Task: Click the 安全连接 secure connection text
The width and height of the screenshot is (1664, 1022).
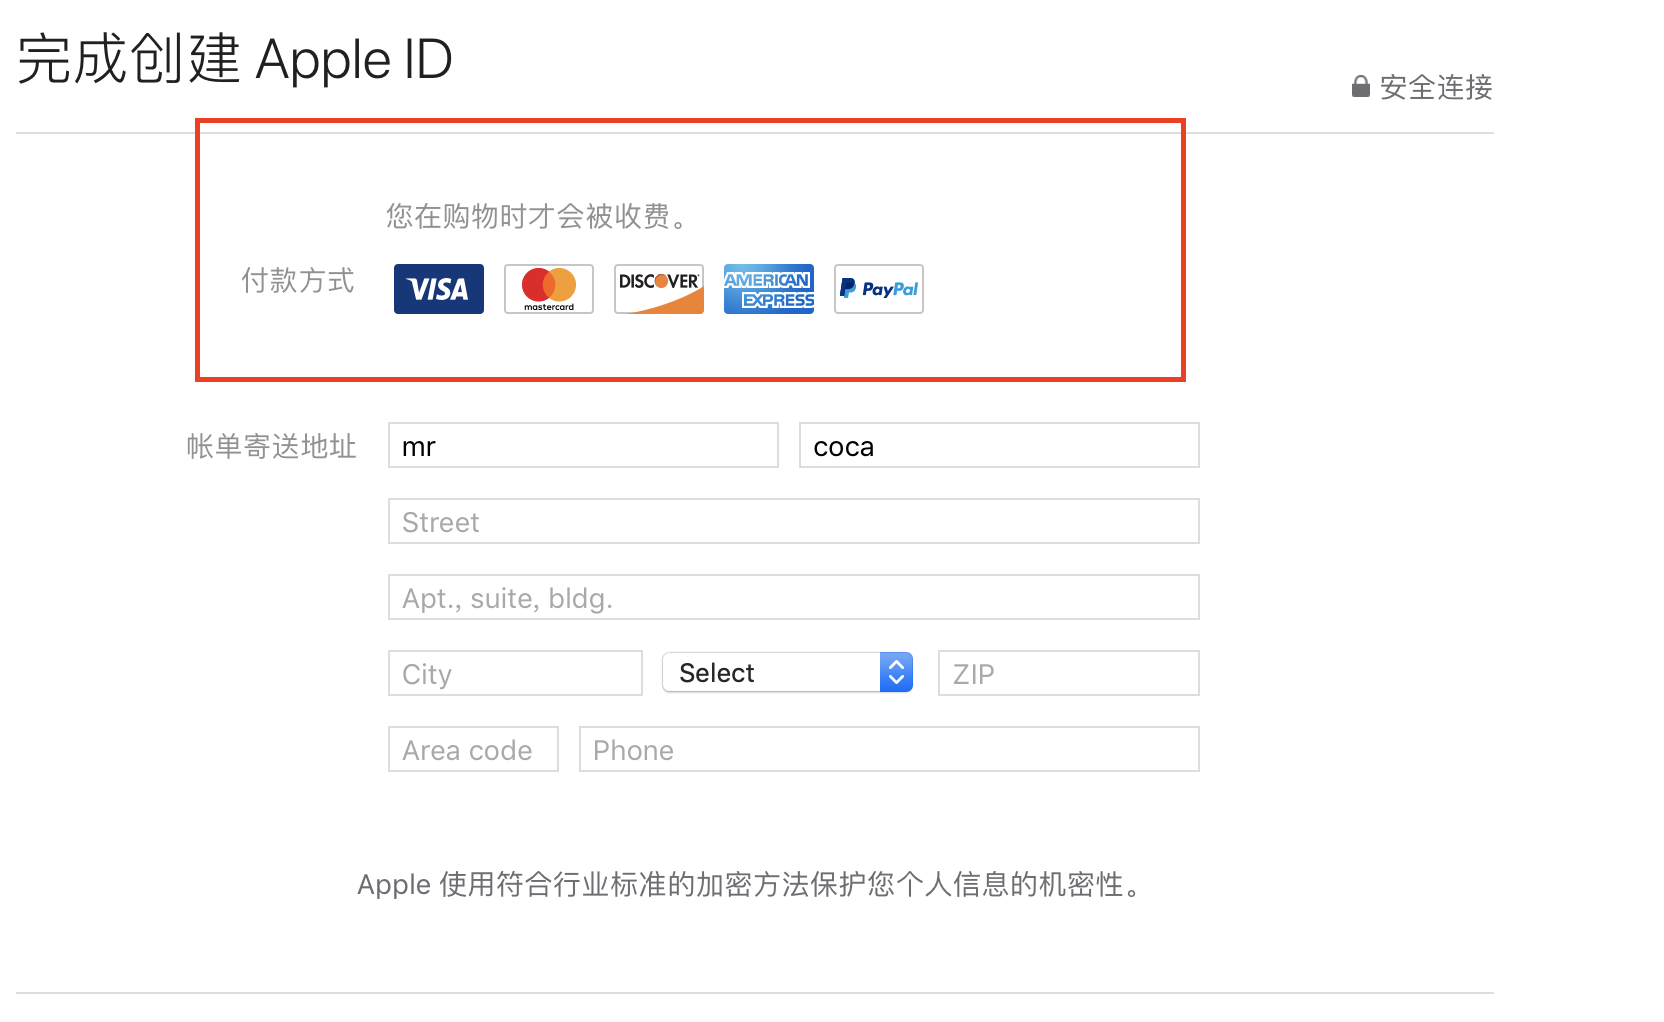Action: (x=1435, y=88)
